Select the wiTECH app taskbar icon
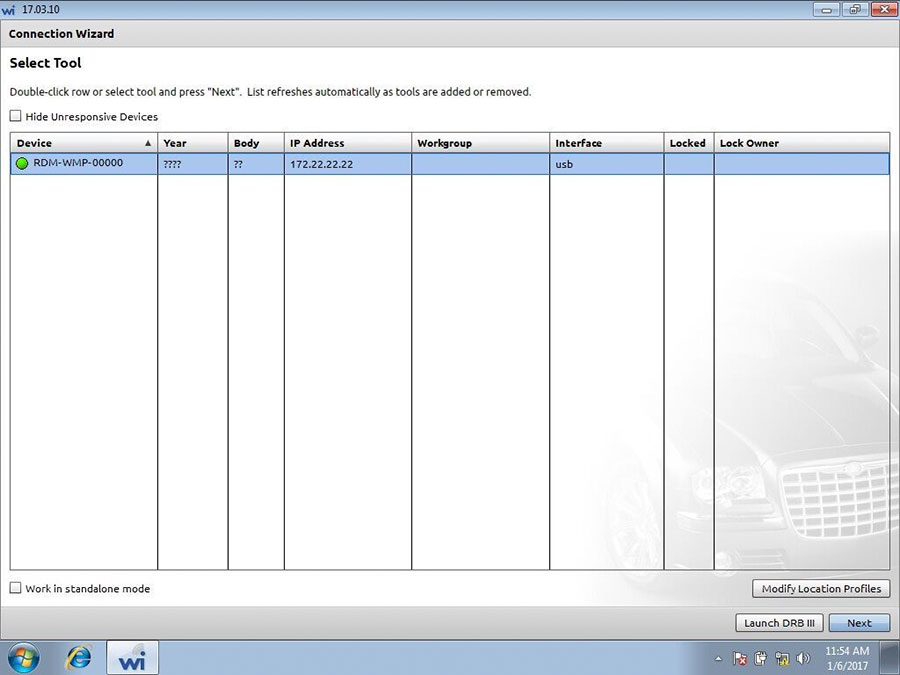The height and width of the screenshot is (675, 900). (x=132, y=658)
